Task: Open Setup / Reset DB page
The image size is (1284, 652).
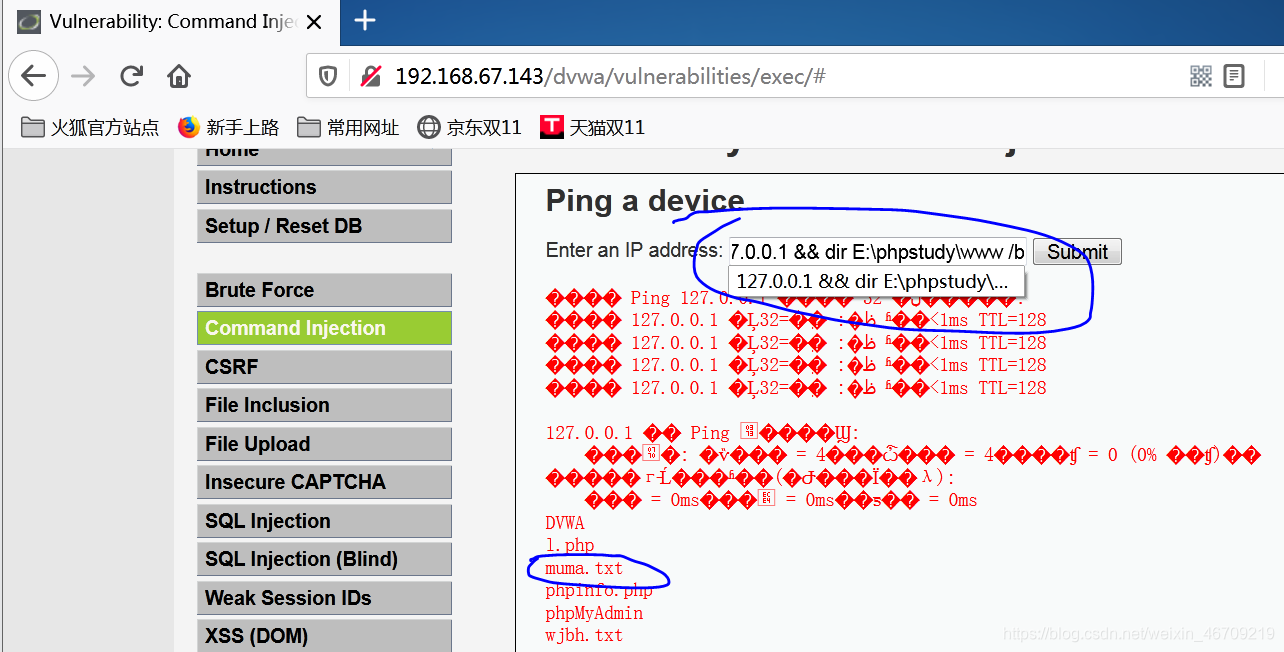Action: click(324, 226)
